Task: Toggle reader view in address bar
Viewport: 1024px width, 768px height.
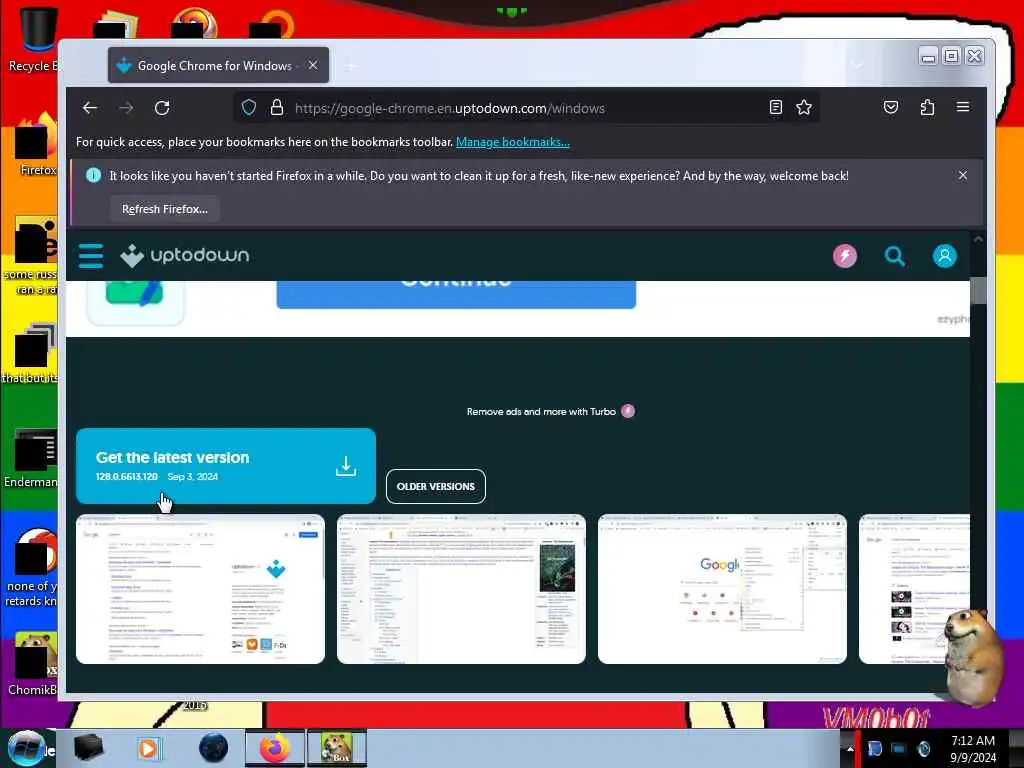Action: [x=775, y=107]
